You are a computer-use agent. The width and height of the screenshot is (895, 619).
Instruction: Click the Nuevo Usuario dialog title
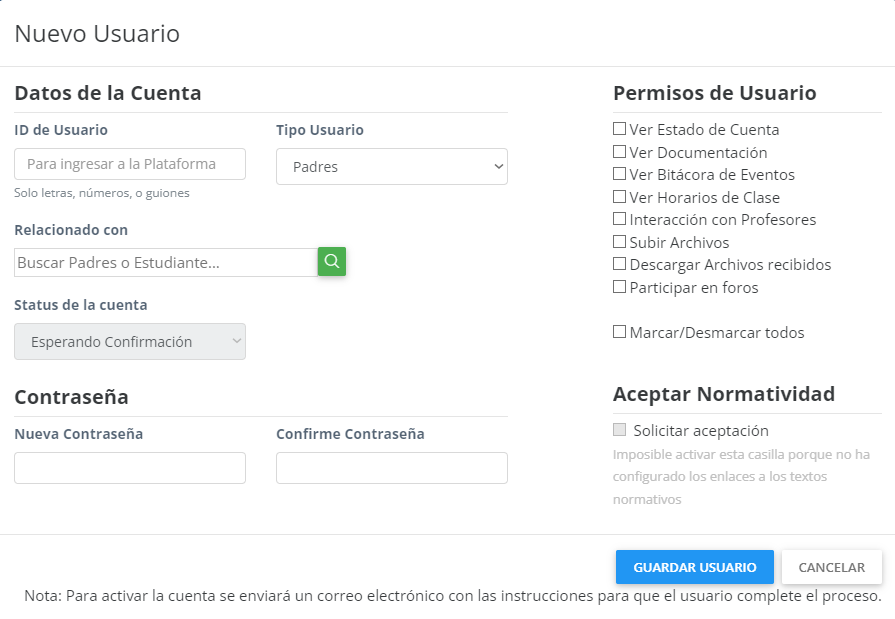(97, 34)
